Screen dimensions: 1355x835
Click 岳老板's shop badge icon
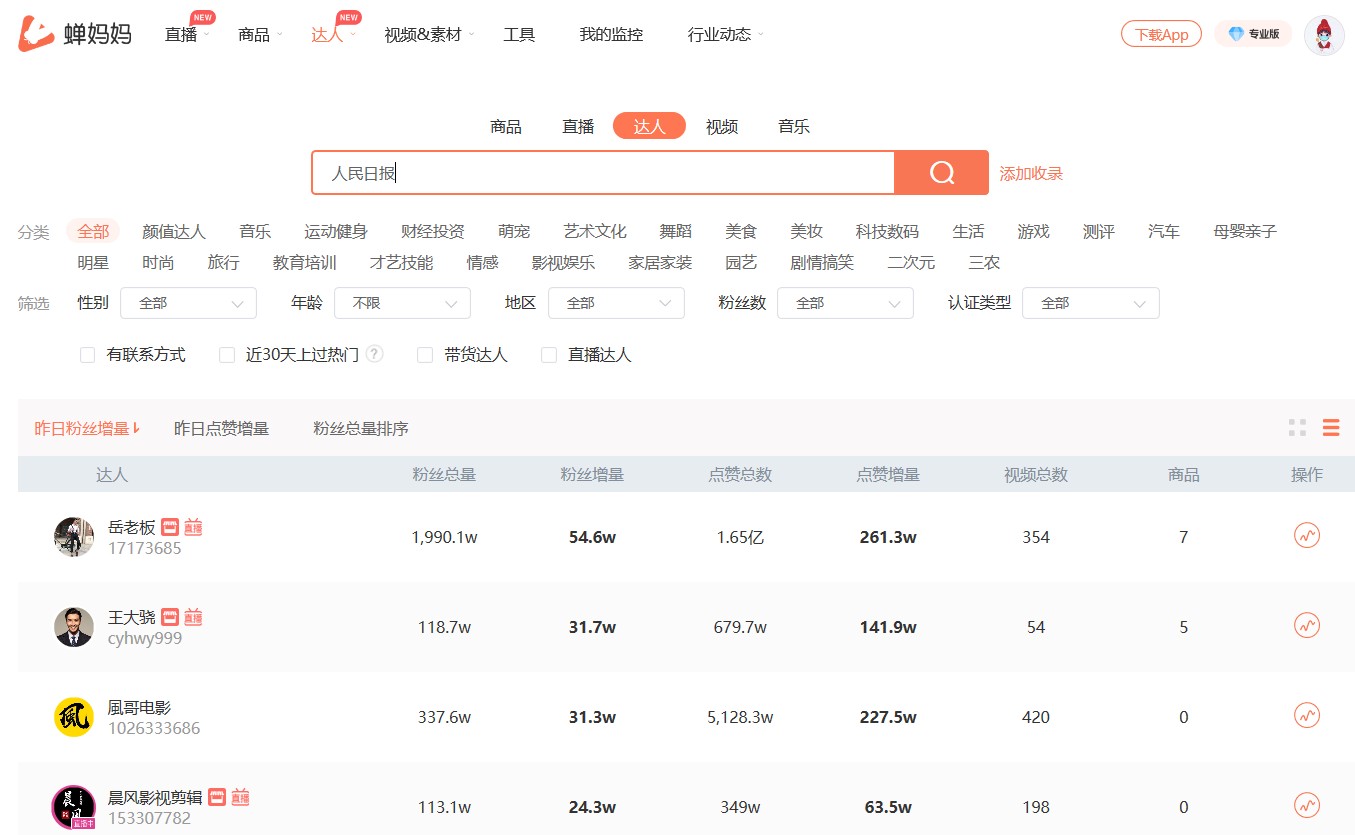(x=170, y=527)
